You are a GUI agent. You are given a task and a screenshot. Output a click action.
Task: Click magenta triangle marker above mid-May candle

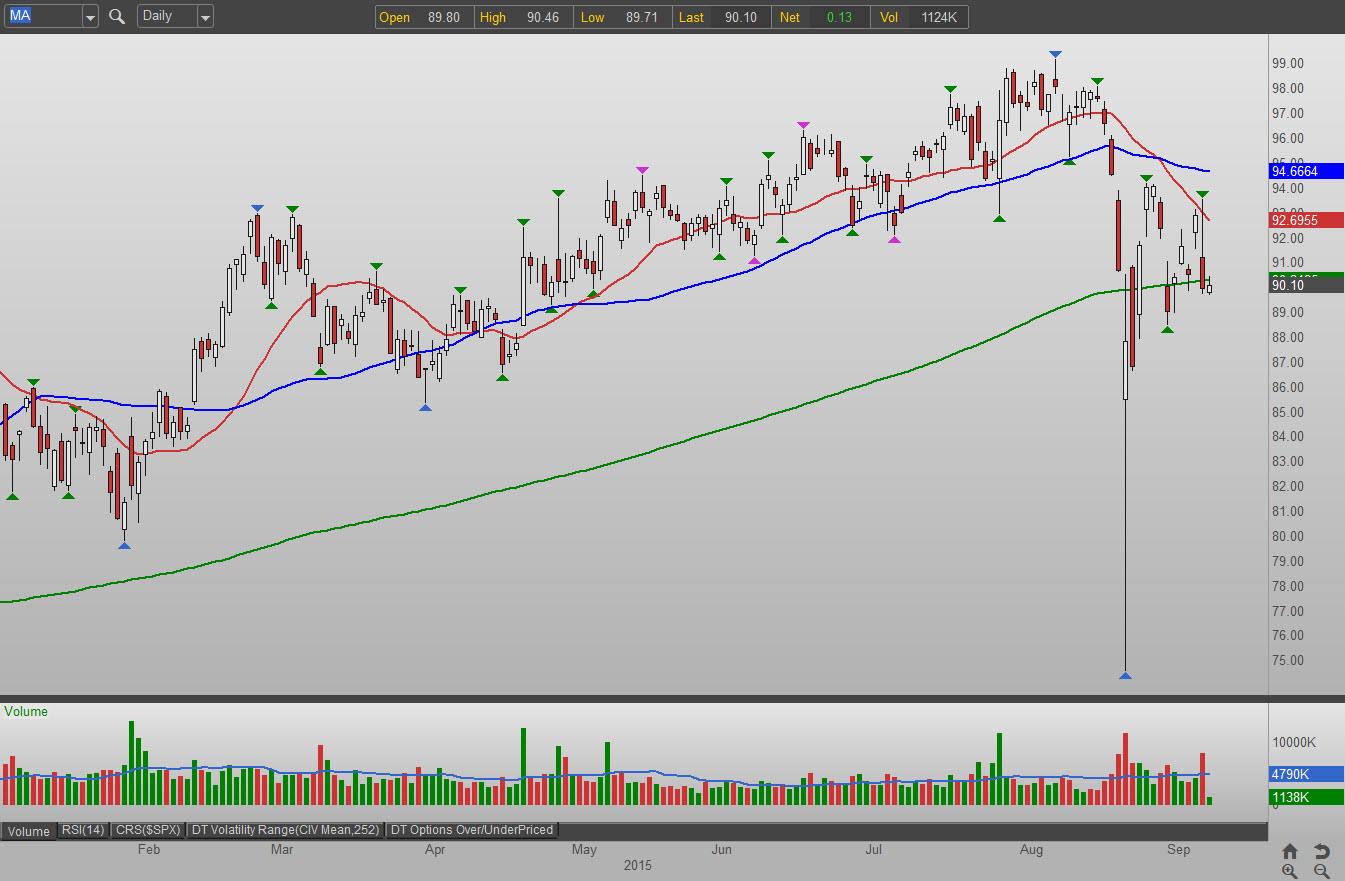click(642, 170)
